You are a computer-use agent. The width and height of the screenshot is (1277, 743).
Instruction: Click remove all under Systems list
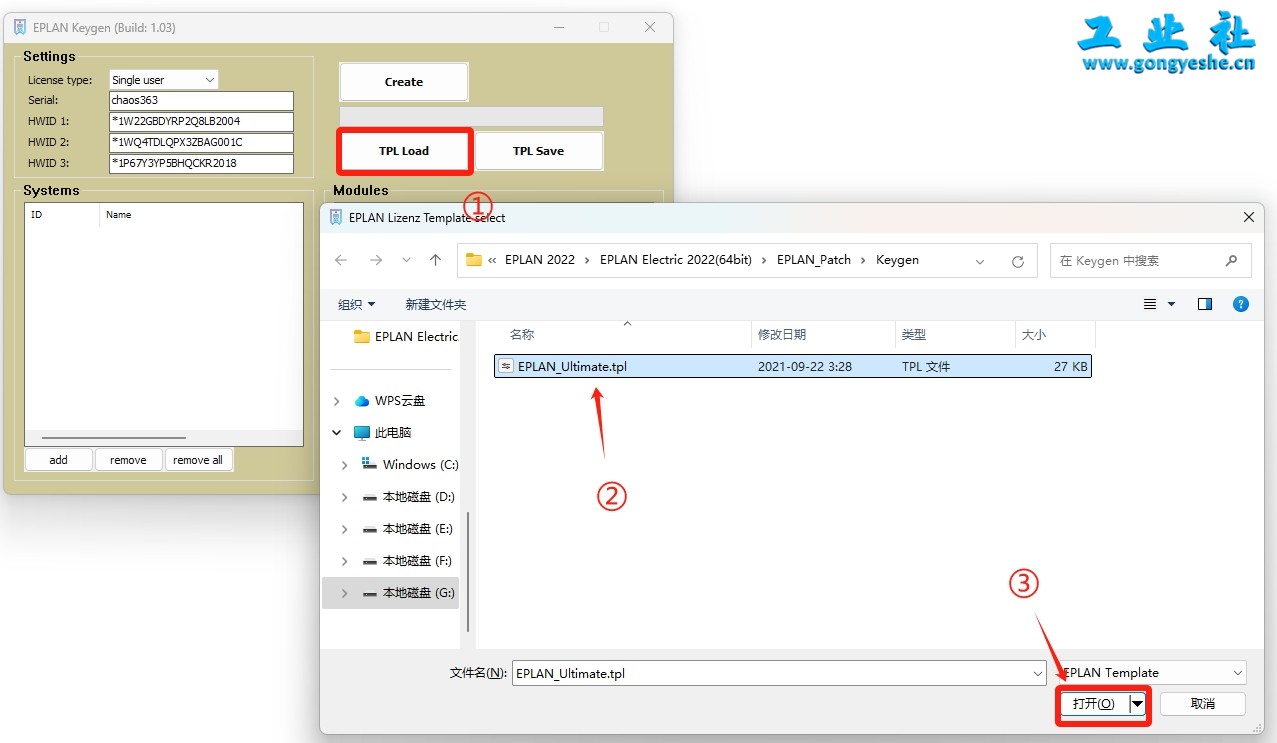tap(198, 460)
